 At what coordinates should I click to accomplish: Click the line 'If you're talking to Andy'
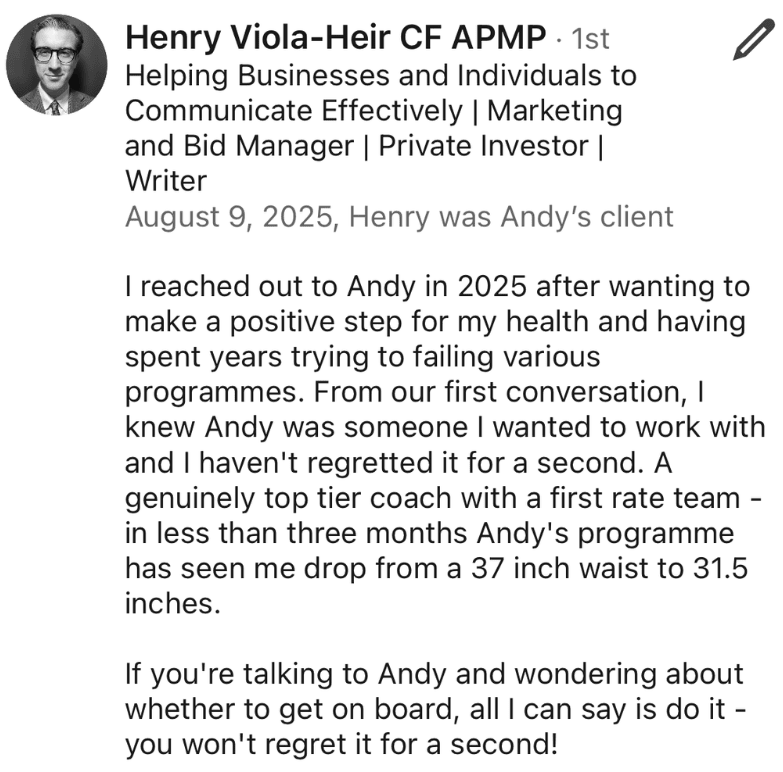pos(434,674)
